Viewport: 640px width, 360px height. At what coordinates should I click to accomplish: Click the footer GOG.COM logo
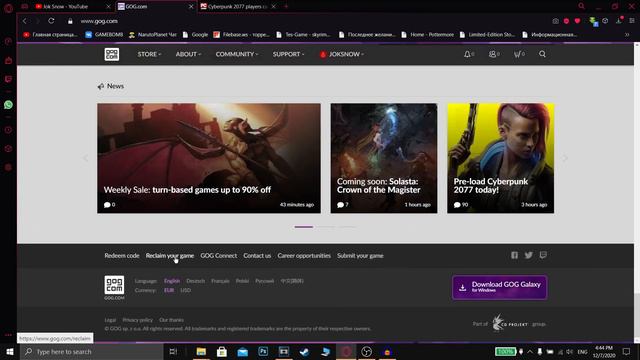(x=114, y=287)
